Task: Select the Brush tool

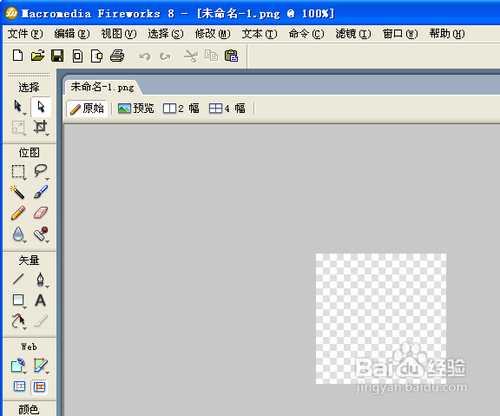Action: tap(41, 192)
